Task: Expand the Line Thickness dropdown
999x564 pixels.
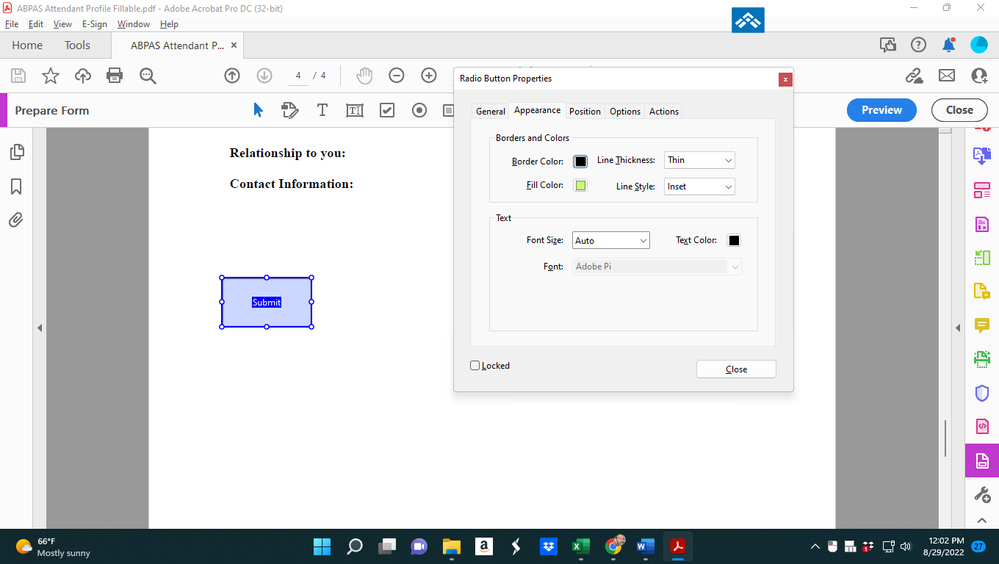Action: 700,160
